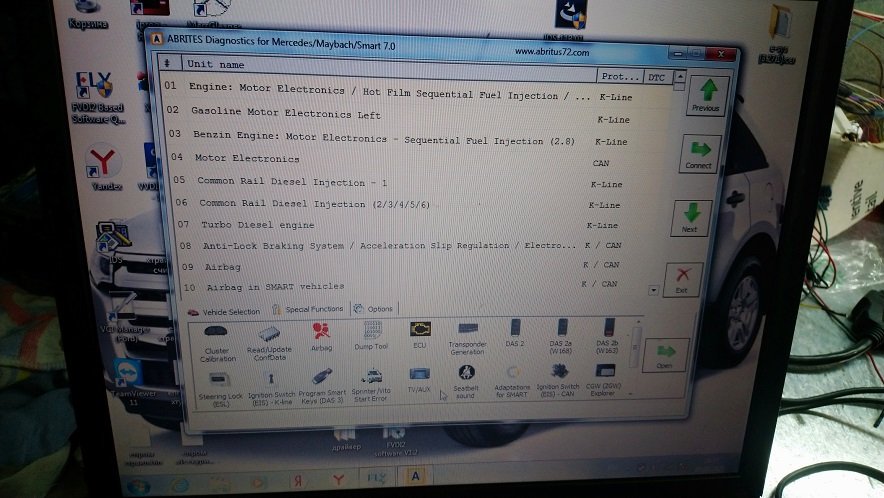Open Program Smart Keys (DAS 3)
The width and height of the screenshot is (884, 498).
[x=321, y=386]
